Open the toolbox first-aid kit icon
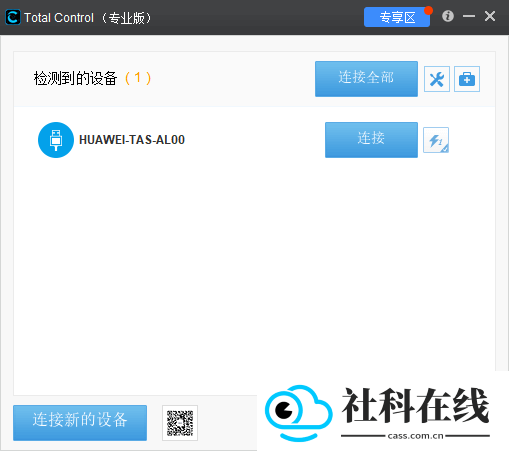 [x=467, y=79]
